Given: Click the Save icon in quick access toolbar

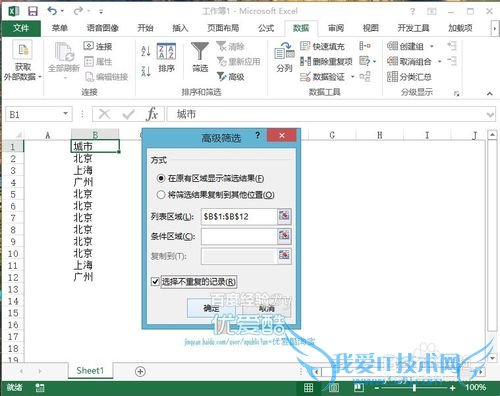Looking at the screenshot, I should coord(33,11).
